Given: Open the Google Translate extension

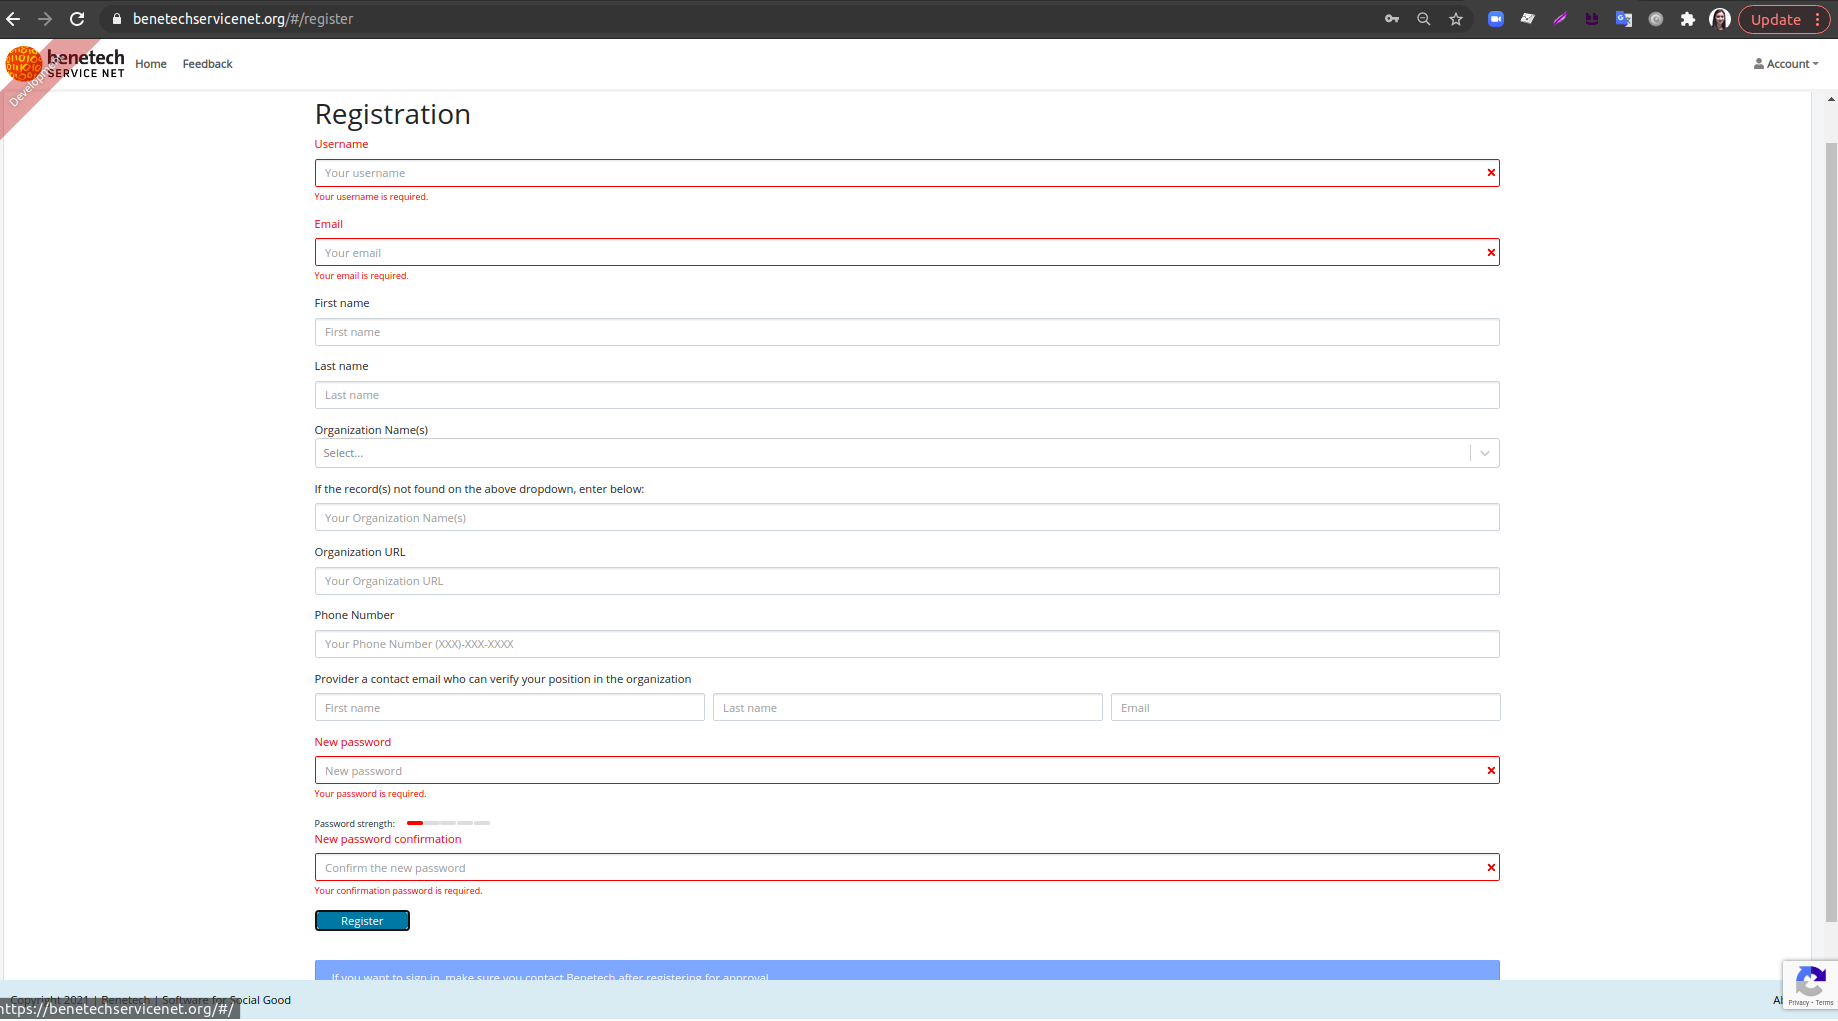Looking at the screenshot, I should [x=1624, y=18].
